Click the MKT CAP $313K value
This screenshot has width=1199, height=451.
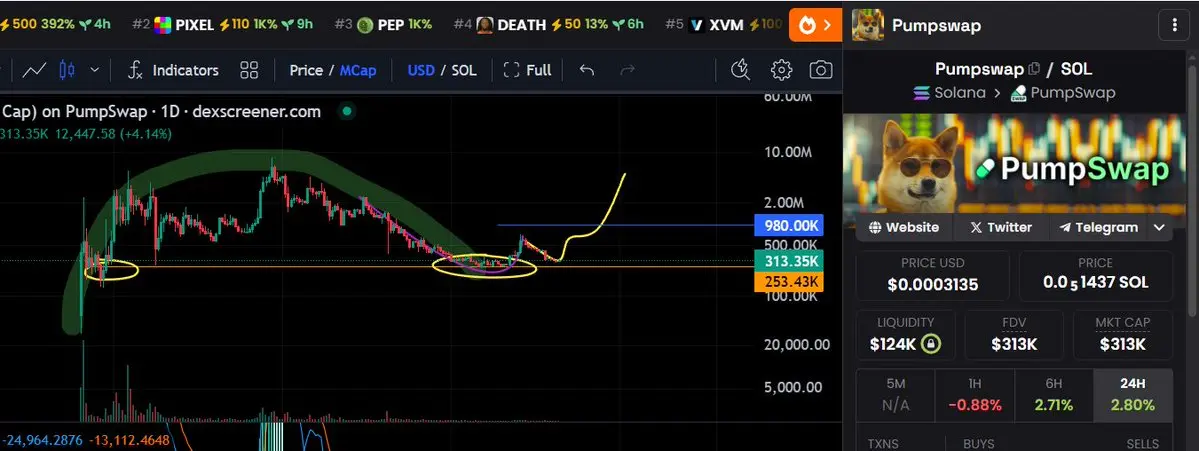pyautogui.click(x=1123, y=344)
